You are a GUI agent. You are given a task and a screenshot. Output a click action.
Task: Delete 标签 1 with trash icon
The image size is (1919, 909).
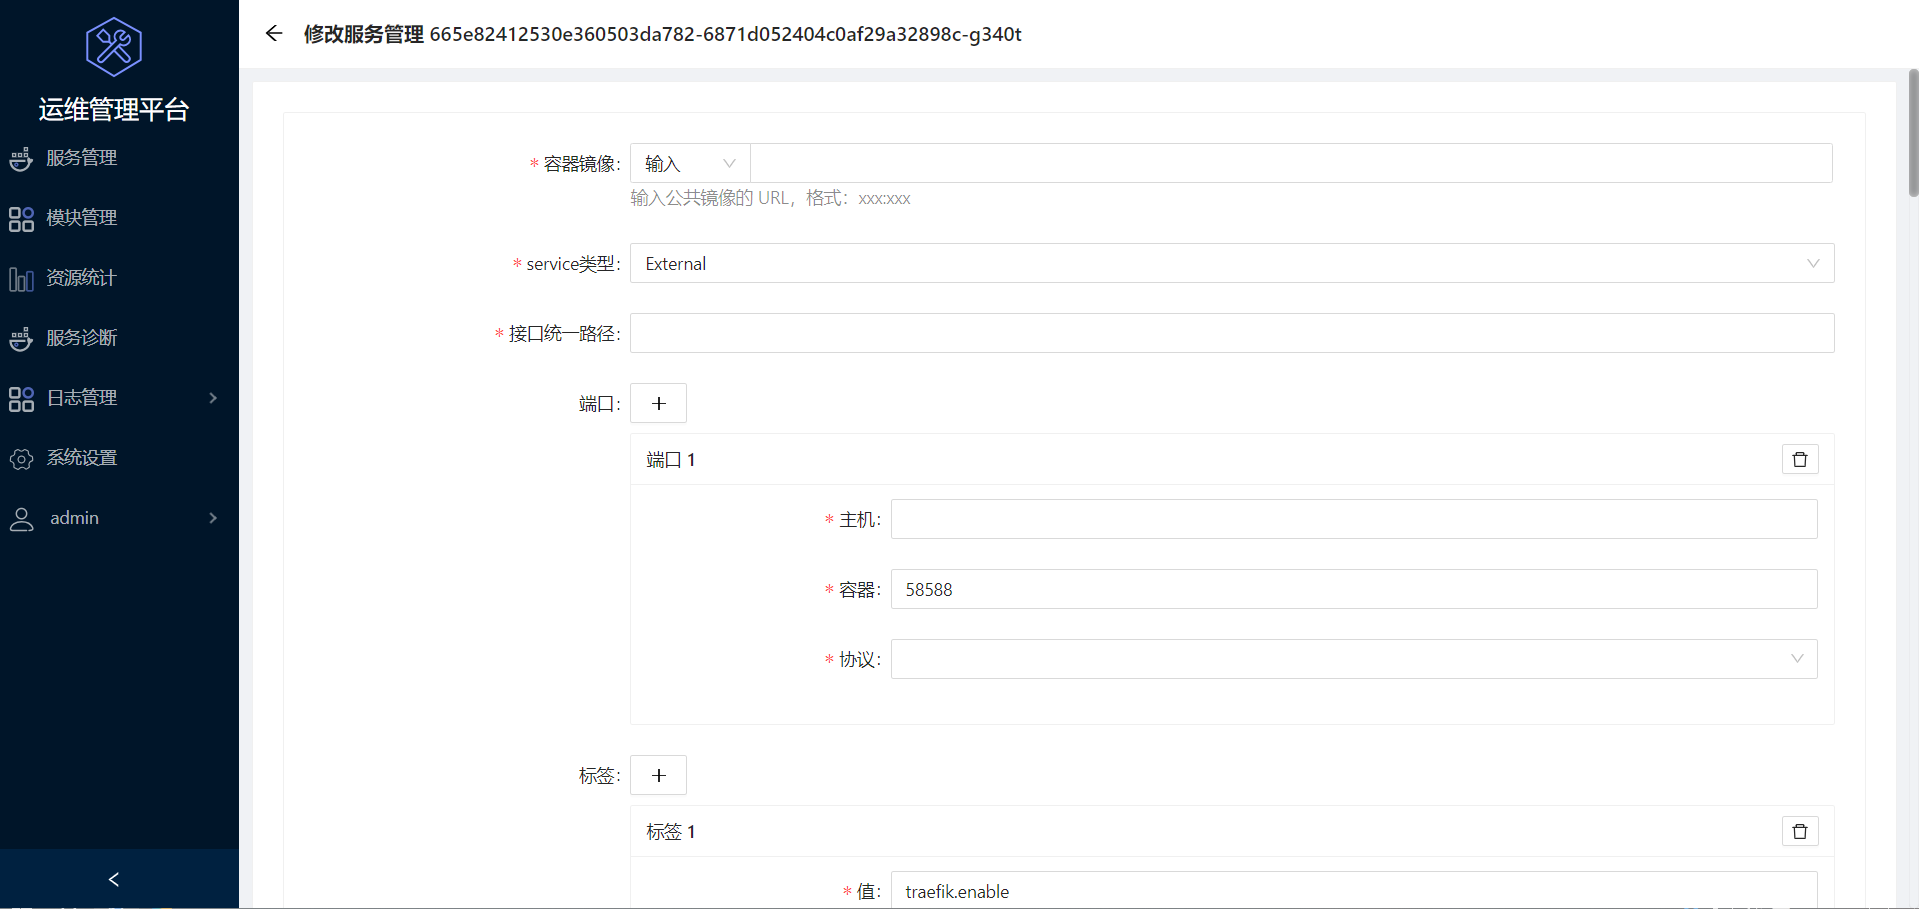[x=1800, y=831]
